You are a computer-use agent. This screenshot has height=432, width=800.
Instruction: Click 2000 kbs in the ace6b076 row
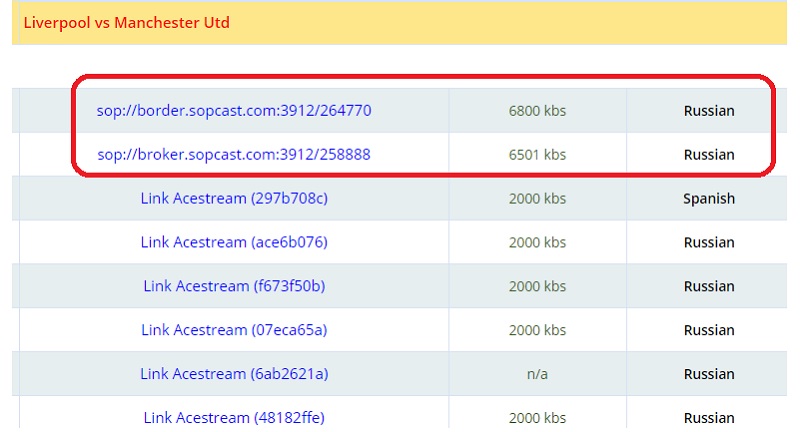pyautogui.click(x=537, y=242)
